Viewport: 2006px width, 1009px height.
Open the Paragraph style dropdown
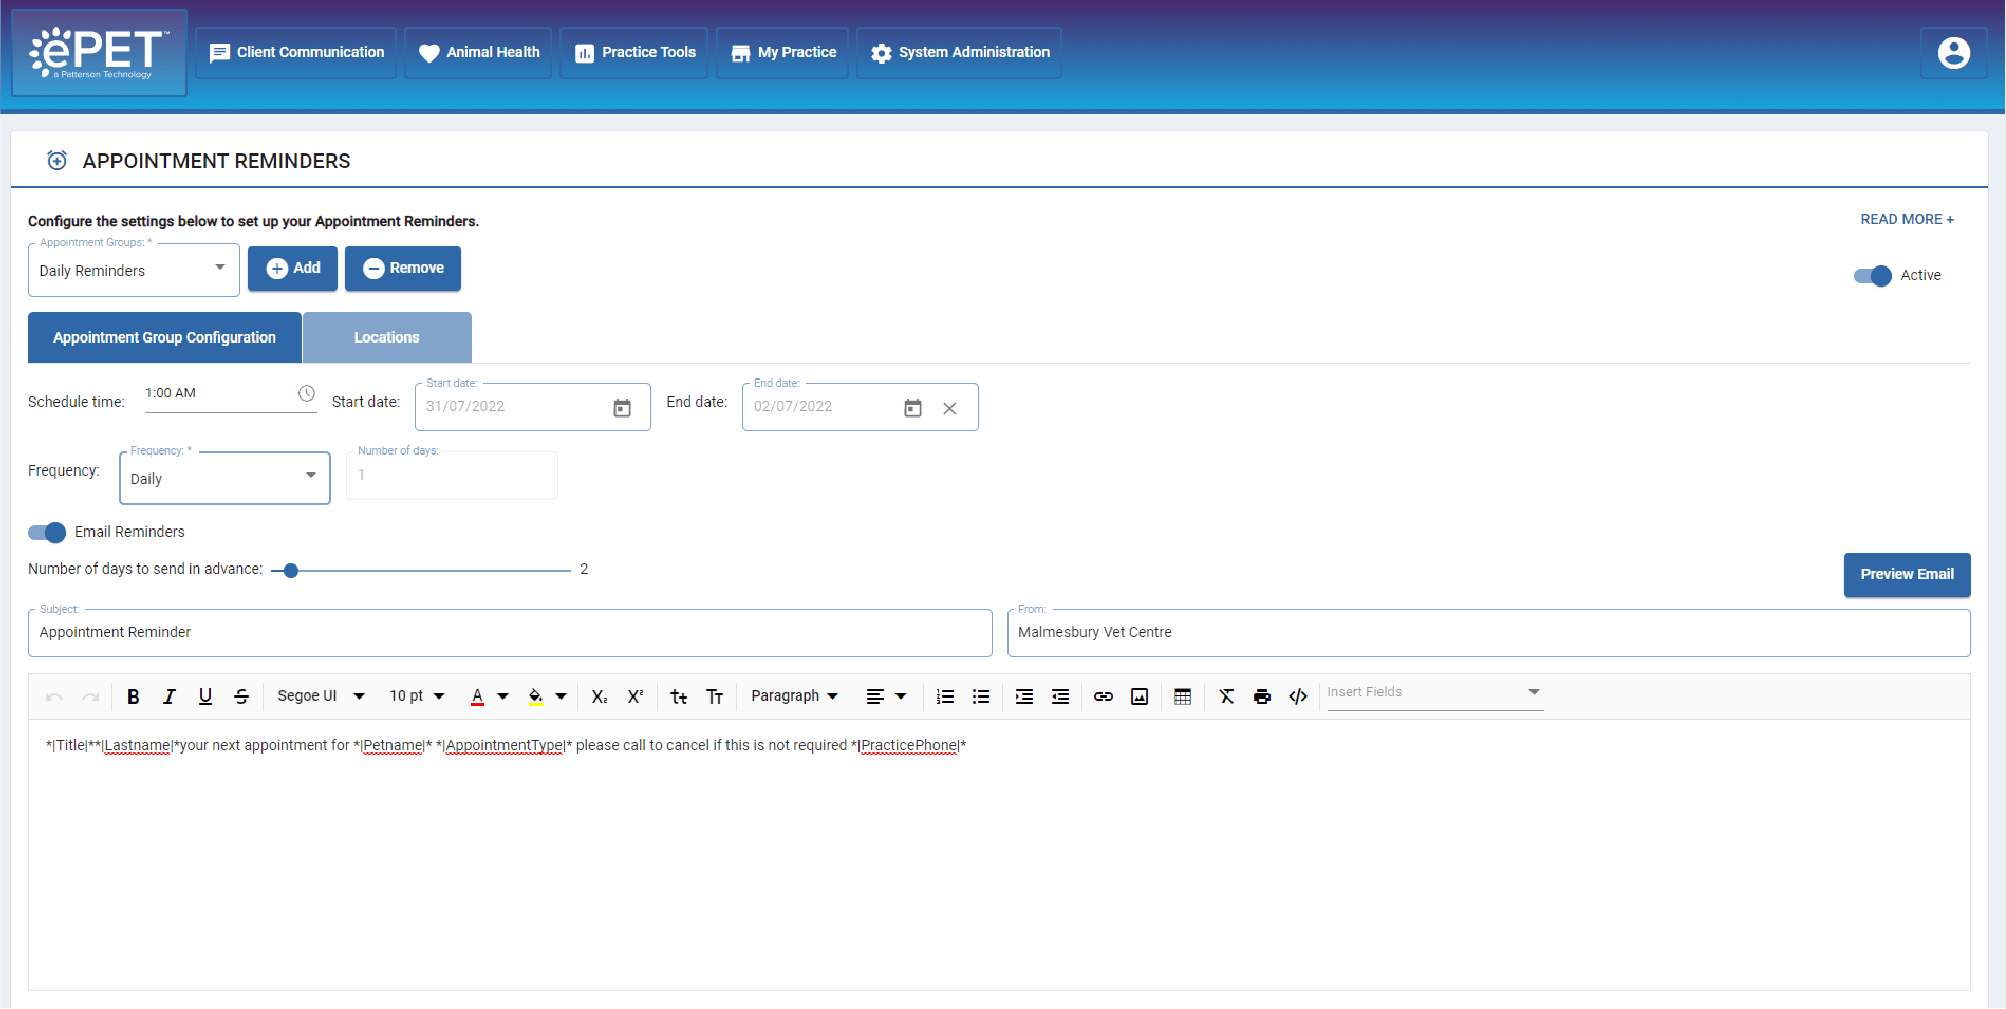[795, 697]
